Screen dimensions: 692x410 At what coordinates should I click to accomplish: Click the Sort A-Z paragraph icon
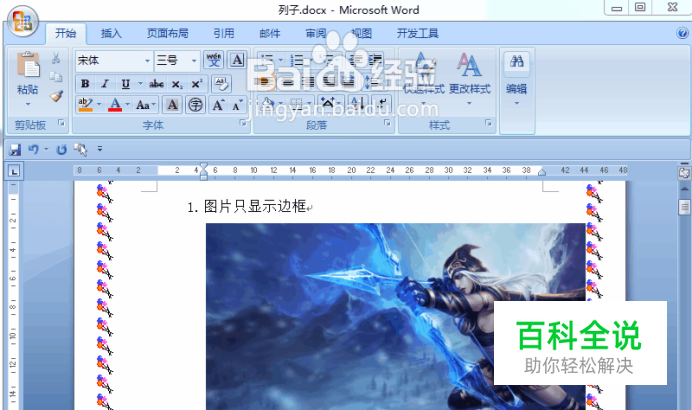tap(357, 104)
